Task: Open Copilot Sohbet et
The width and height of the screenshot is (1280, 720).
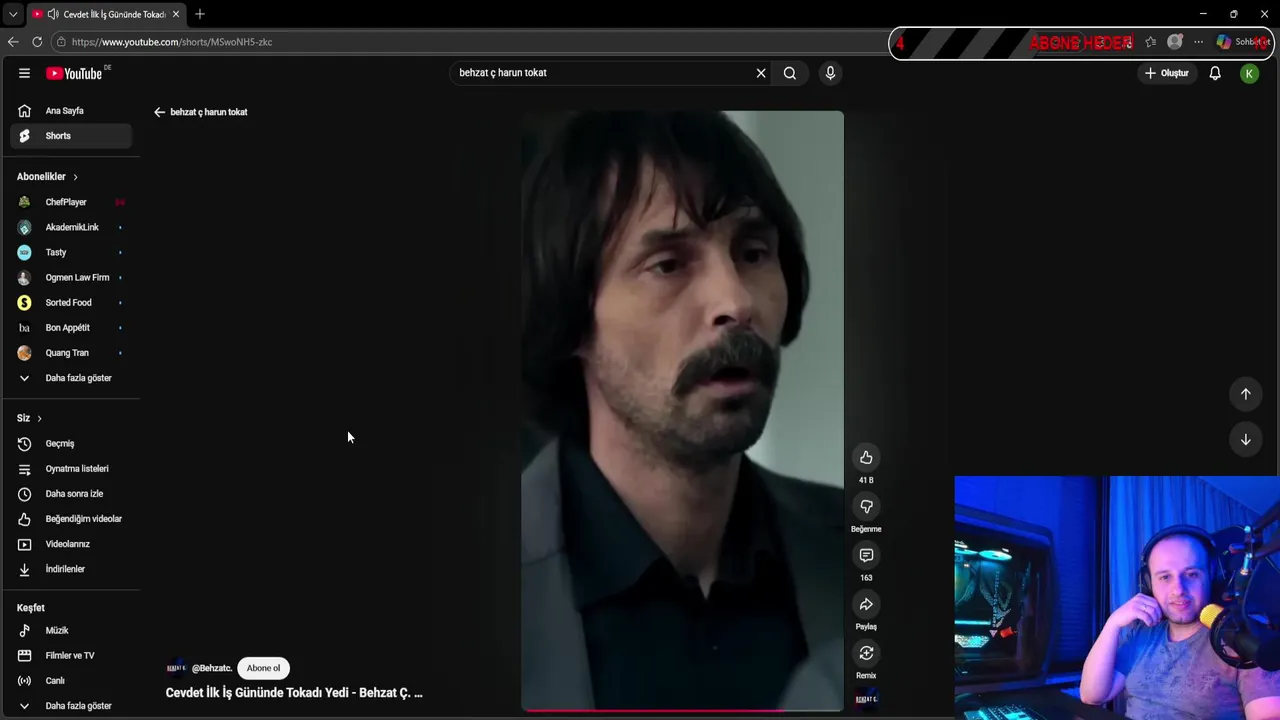Action: [x=1244, y=42]
